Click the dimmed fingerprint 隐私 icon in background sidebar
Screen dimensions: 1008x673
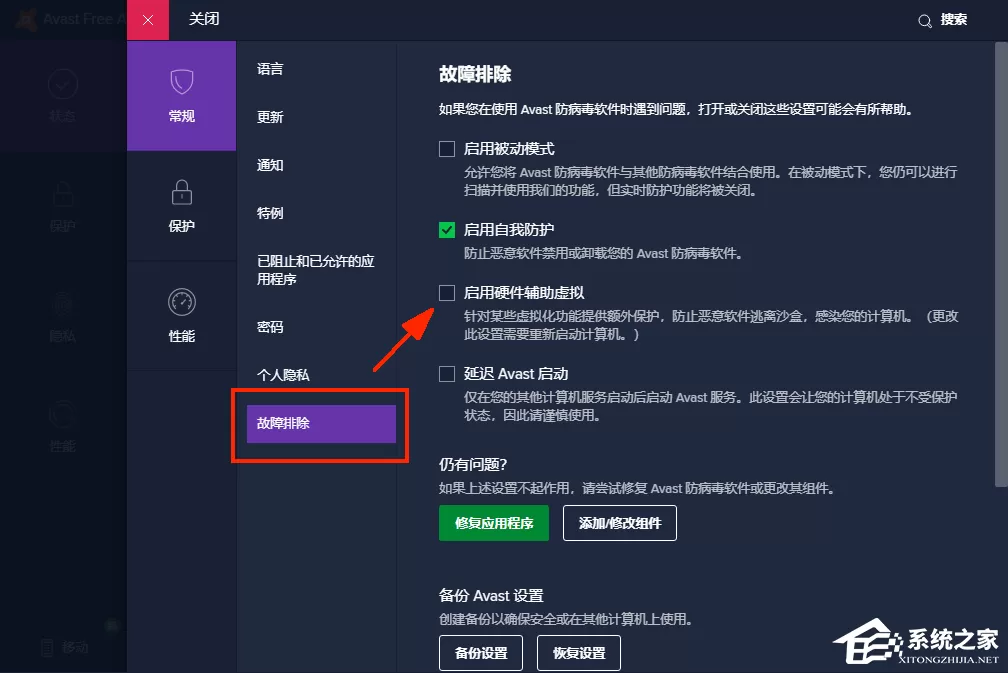[62, 304]
